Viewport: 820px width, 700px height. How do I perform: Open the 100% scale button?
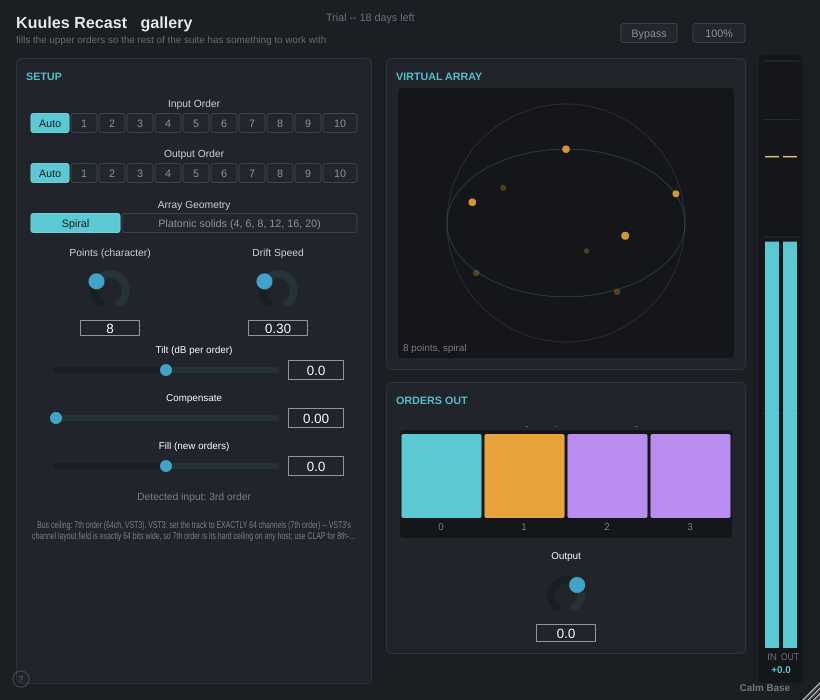pyautogui.click(x=719, y=33)
